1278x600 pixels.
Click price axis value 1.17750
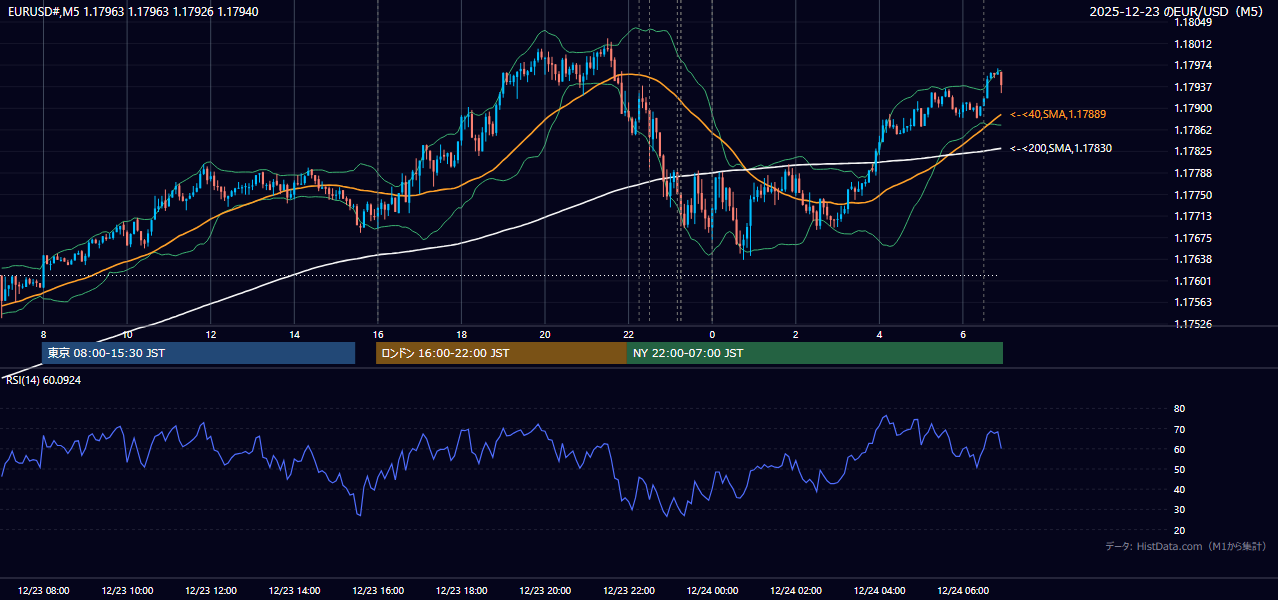tap(1194, 195)
